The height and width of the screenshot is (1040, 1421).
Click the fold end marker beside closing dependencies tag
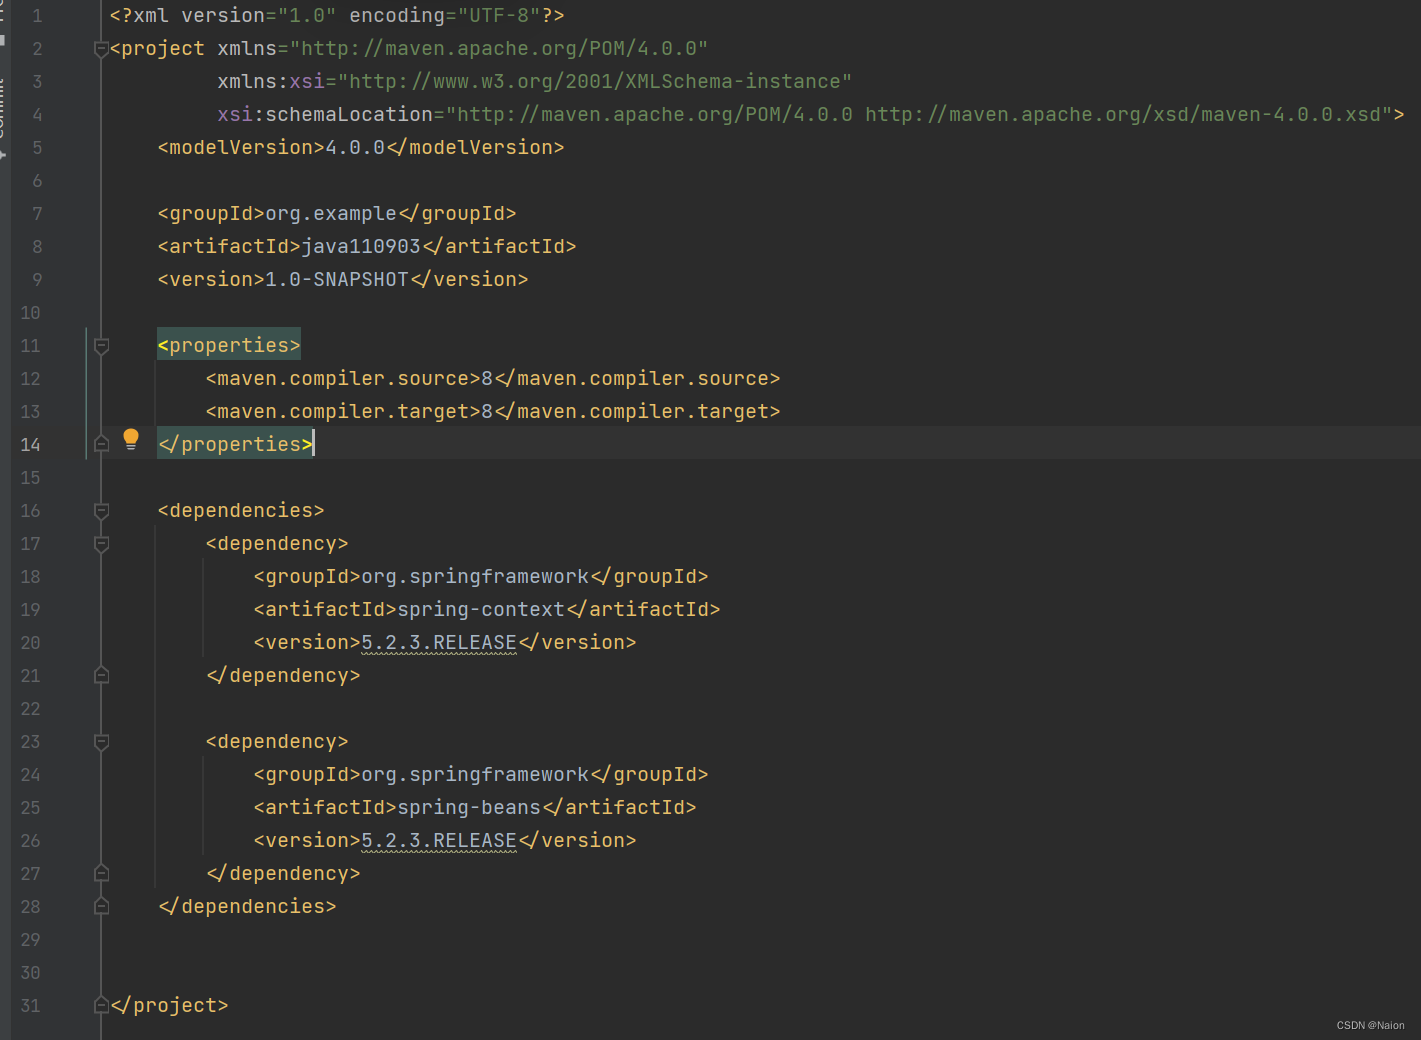pos(100,906)
